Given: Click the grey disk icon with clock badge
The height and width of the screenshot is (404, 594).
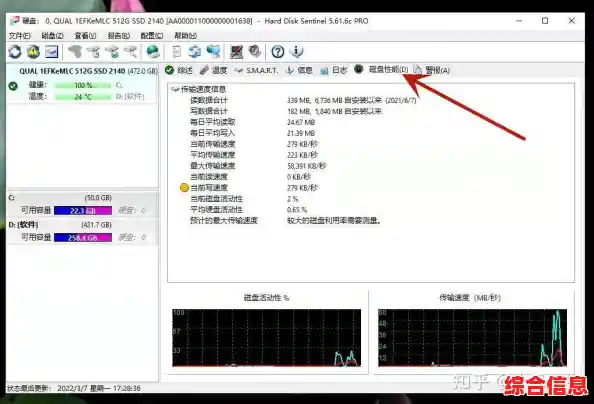Looking at the screenshot, I should coord(93,52).
